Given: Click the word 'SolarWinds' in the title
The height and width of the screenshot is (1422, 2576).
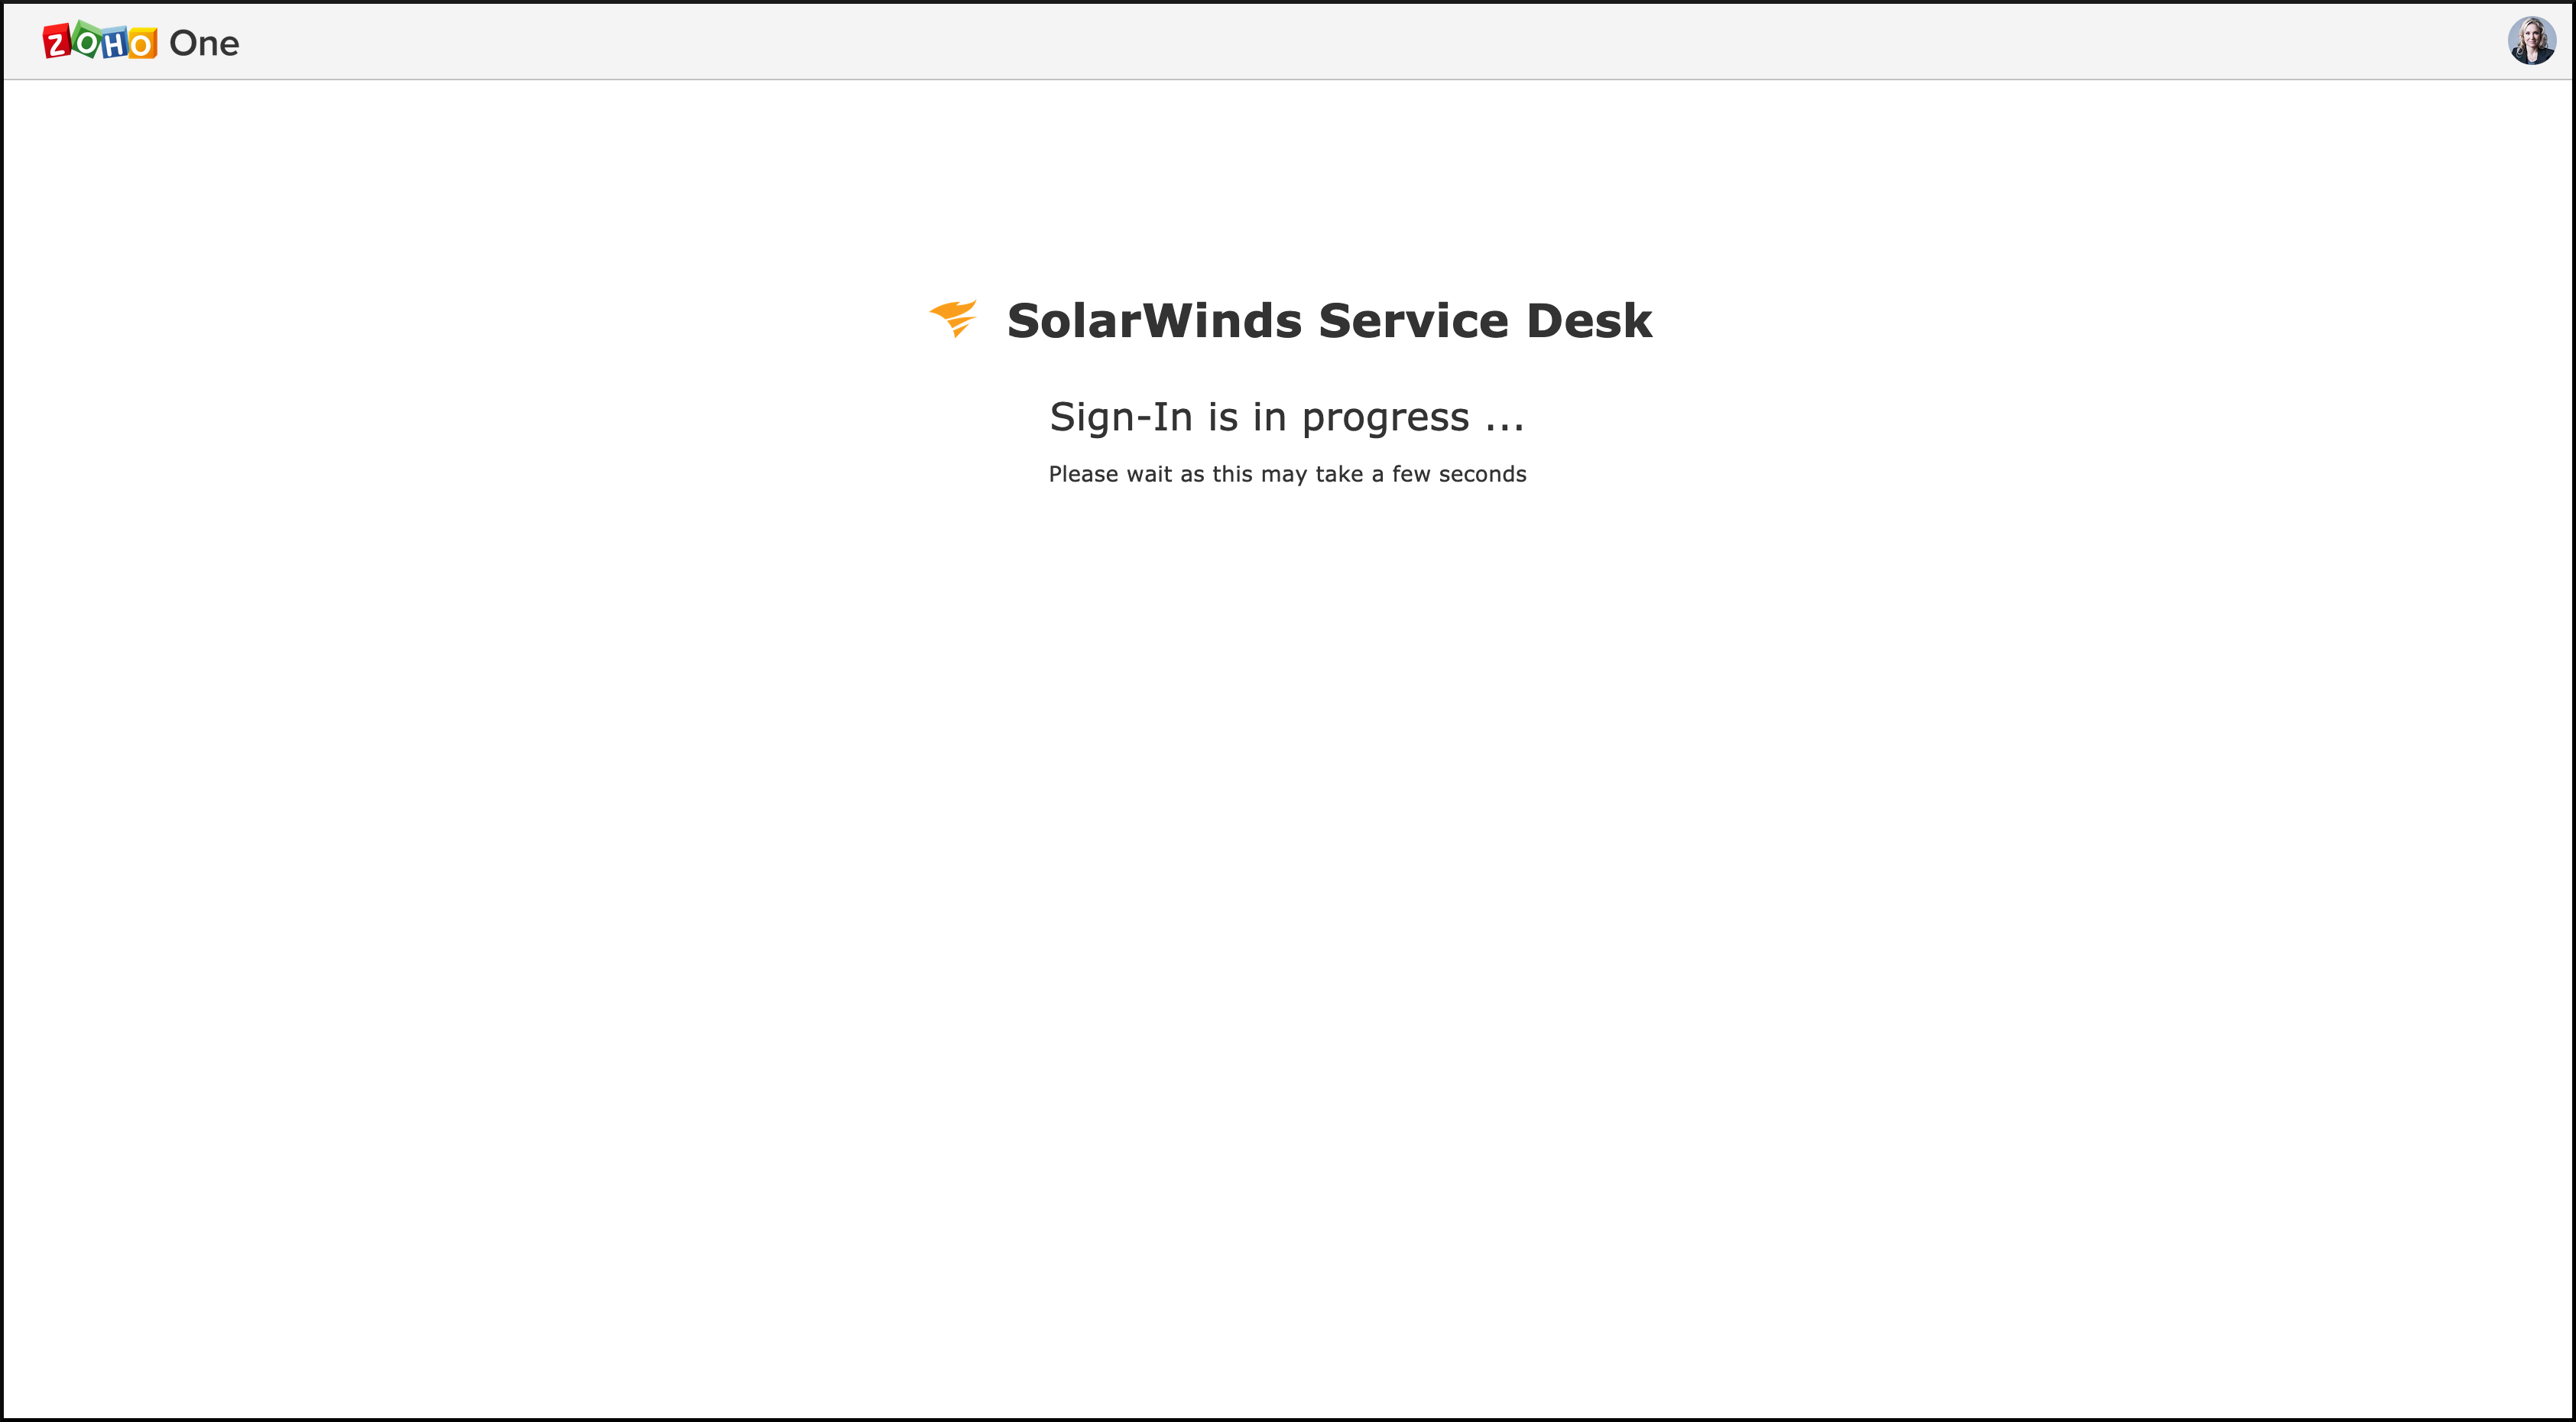Looking at the screenshot, I should (x=1154, y=321).
